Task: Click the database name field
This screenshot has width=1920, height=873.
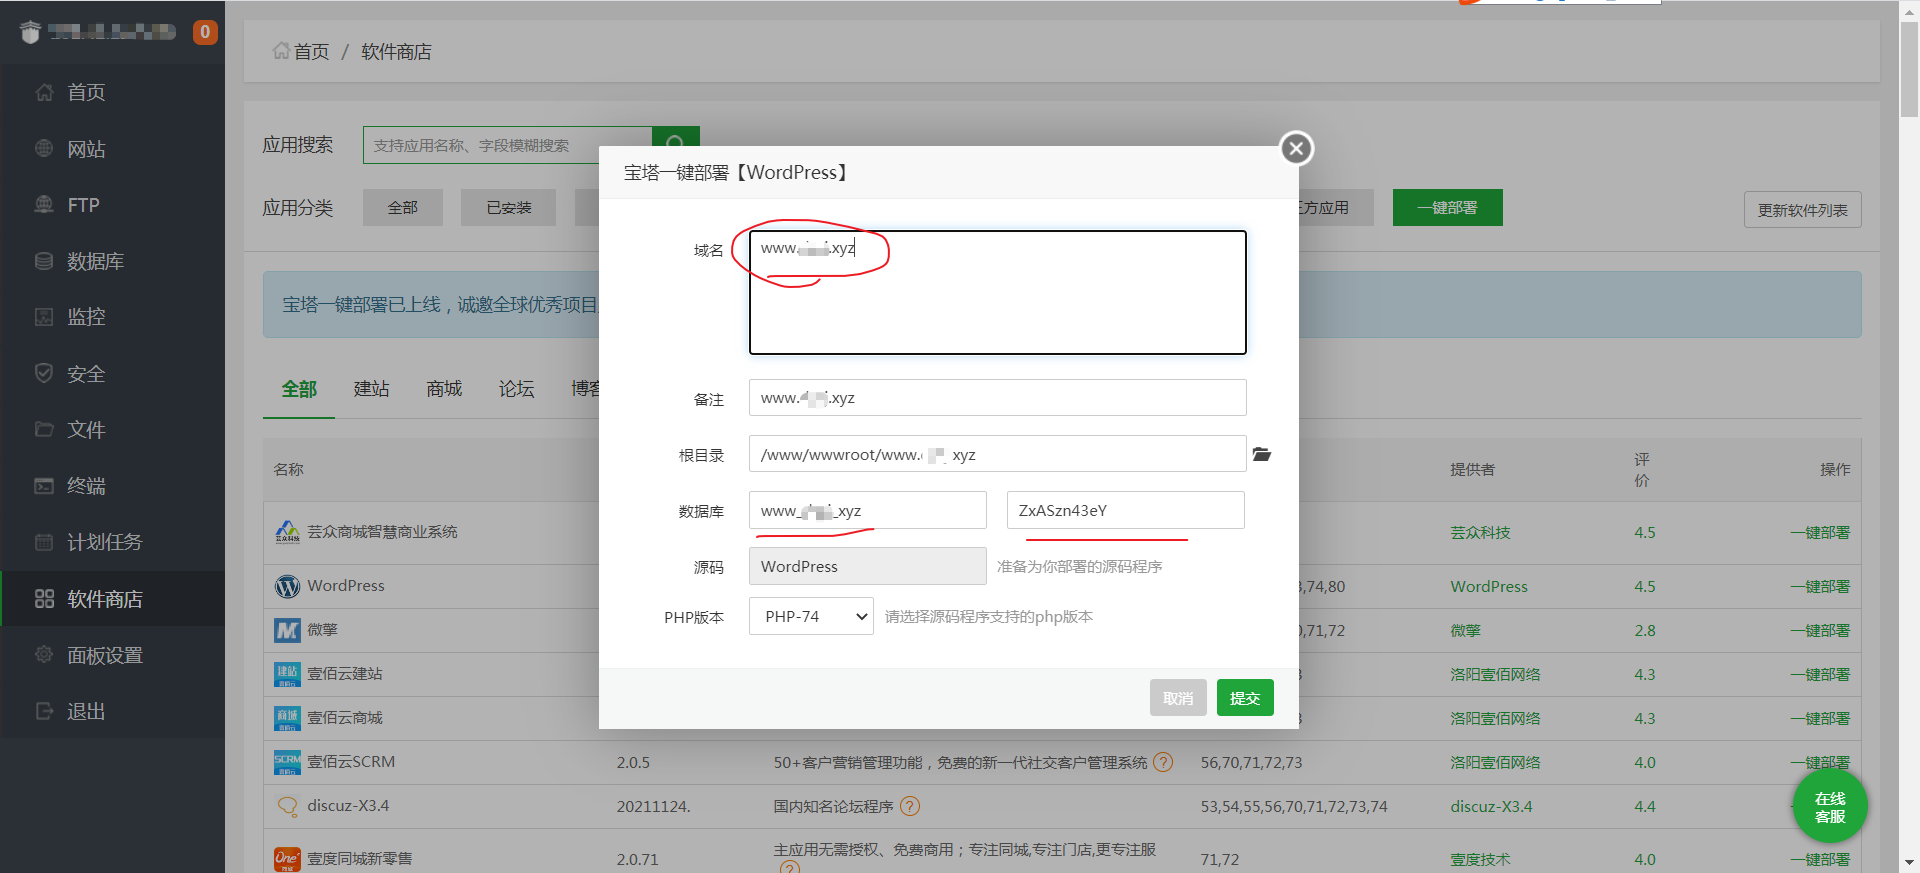Action: (x=867, y=510)
